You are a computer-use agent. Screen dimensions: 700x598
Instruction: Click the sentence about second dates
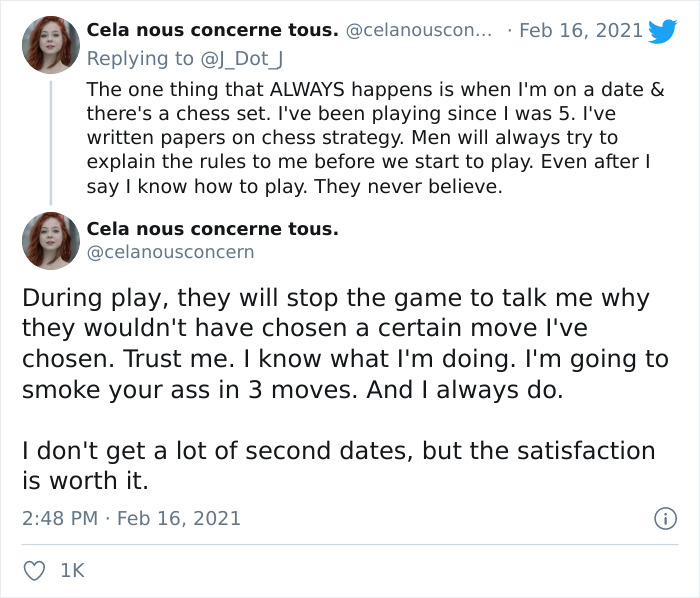338,465
